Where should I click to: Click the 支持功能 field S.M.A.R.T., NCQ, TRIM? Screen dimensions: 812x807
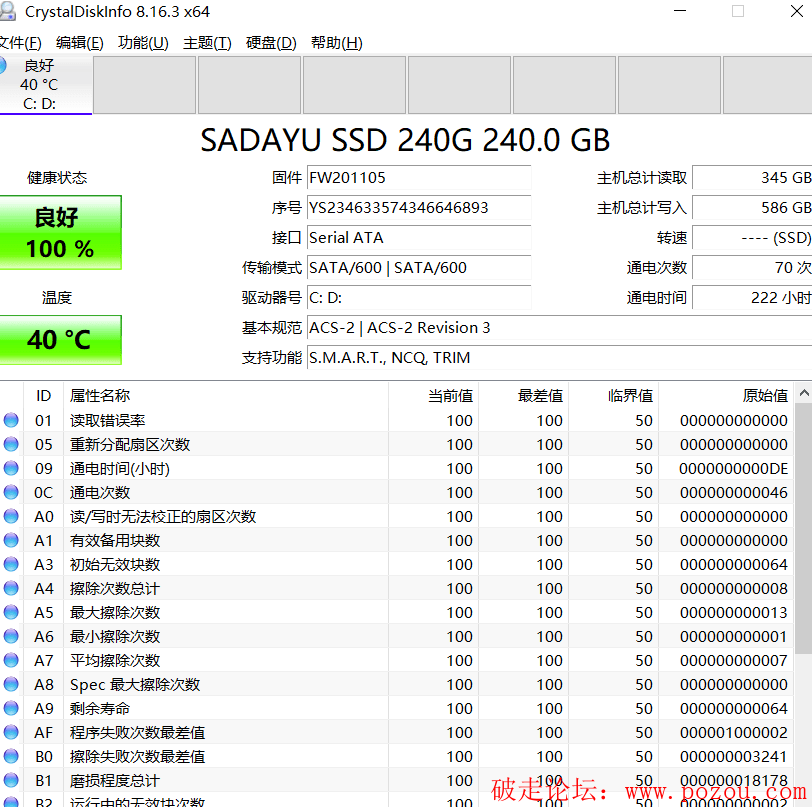[x=559, y=358]
